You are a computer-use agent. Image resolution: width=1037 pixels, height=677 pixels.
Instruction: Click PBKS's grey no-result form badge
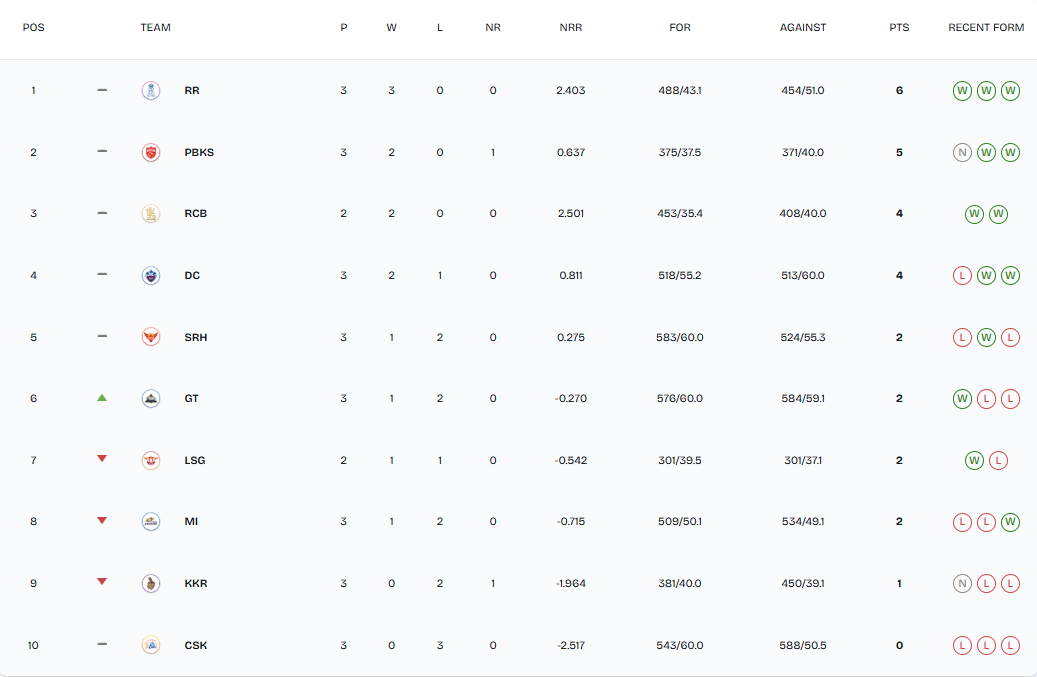click(x=962, y=153)
